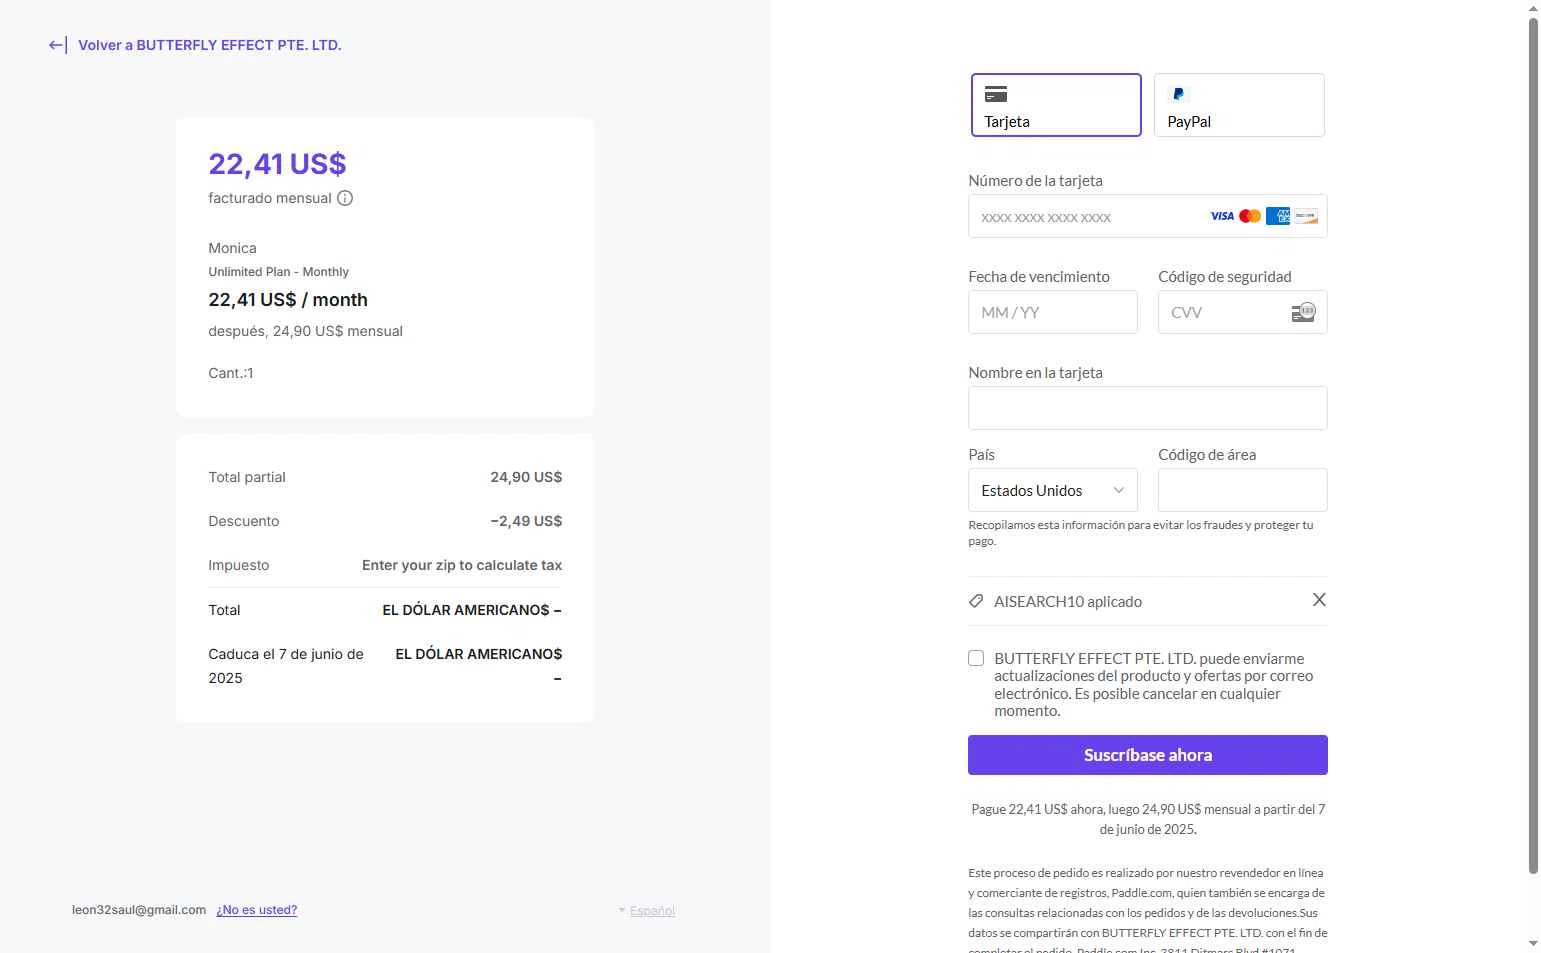Open the País dropdown showing Estados Unidos
1541x953 pixels.
1053,490
